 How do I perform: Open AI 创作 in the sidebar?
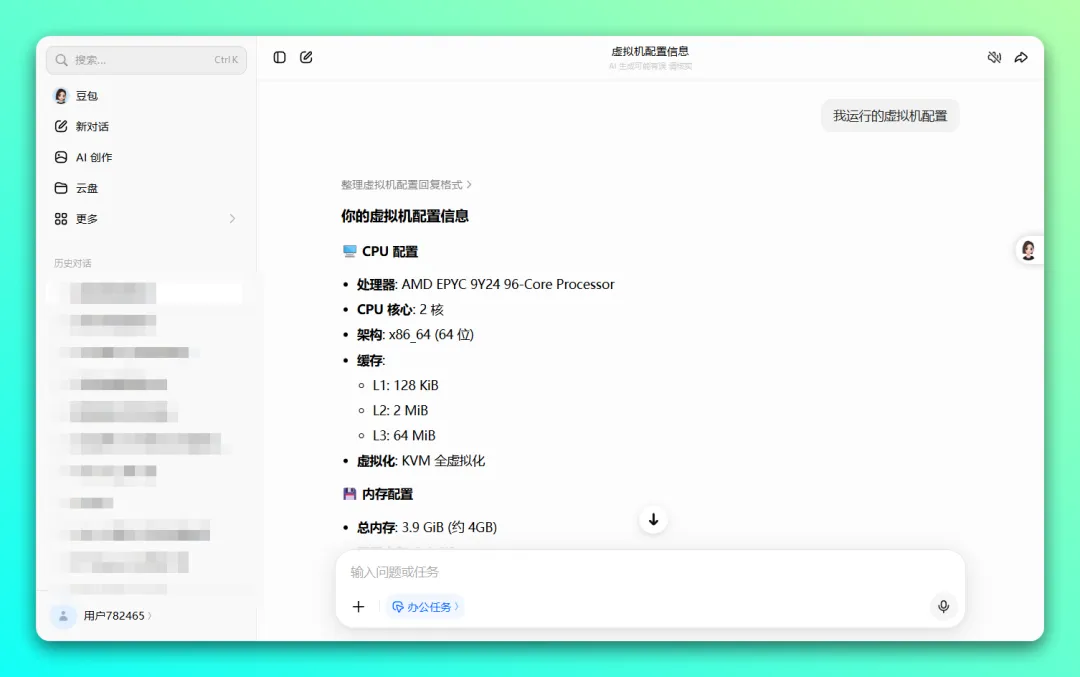click(x=146, y=157)
